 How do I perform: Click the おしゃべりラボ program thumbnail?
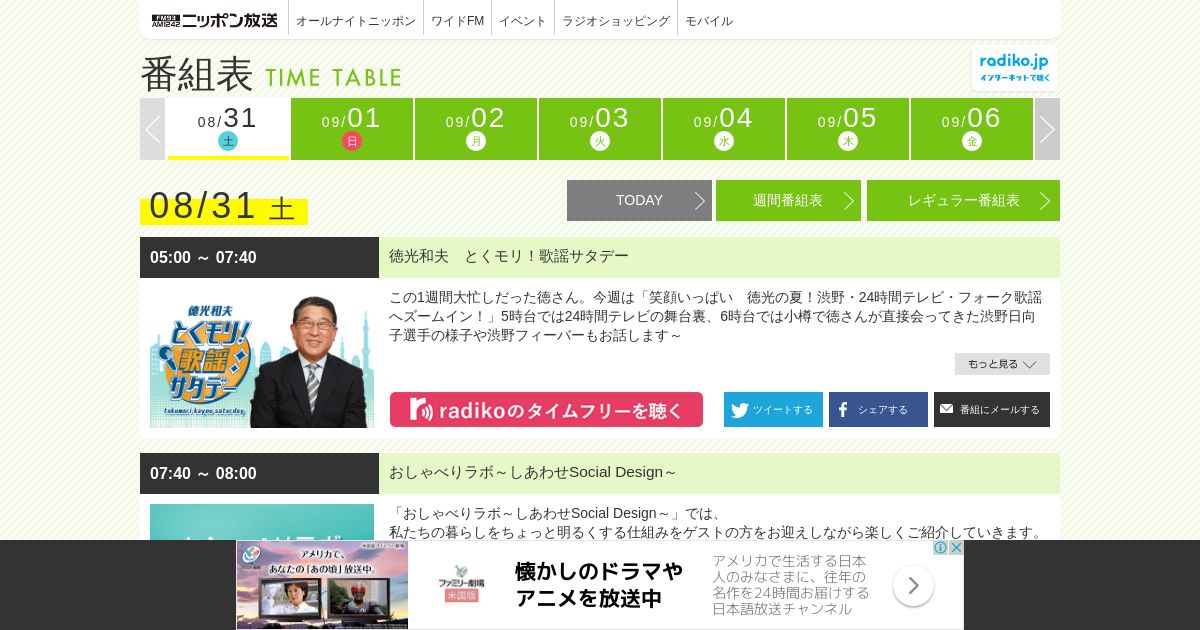262,522
